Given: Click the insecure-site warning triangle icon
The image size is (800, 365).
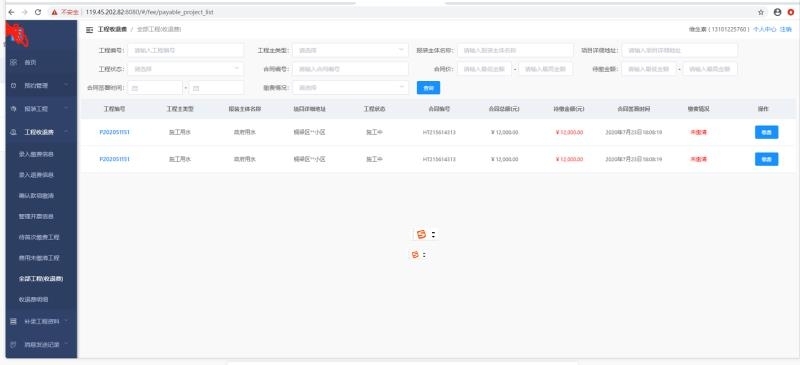Looking at the screenshot, I should point(55,12).
